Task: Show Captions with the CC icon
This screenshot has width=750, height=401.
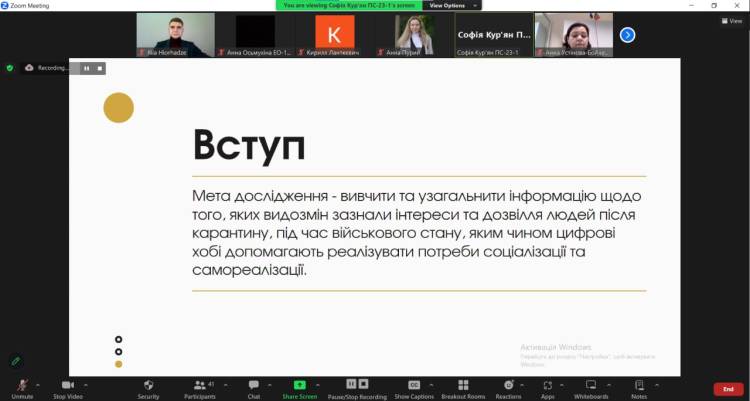Action: click(413, 385)
